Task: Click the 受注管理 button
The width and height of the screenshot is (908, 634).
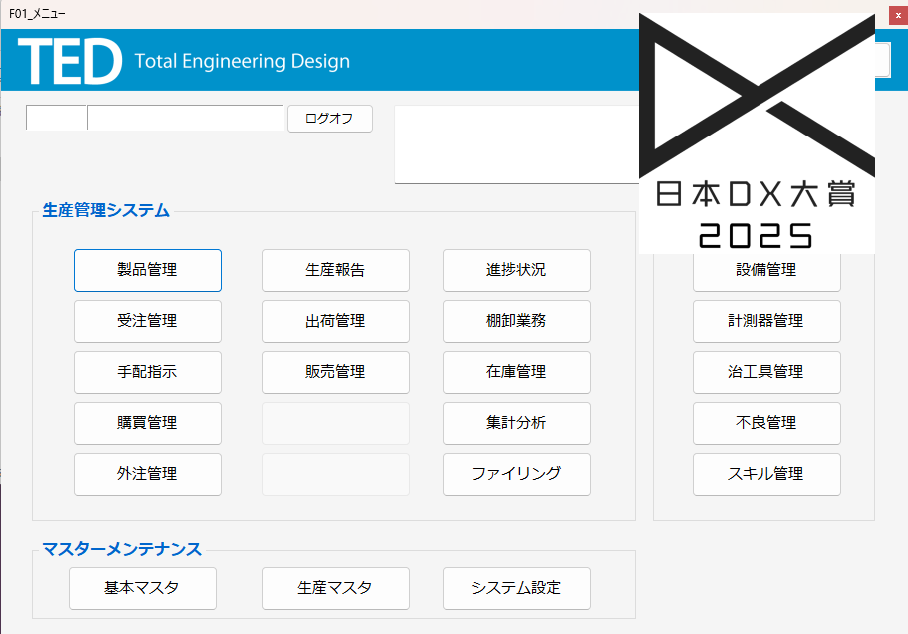Action: point(148,321)
